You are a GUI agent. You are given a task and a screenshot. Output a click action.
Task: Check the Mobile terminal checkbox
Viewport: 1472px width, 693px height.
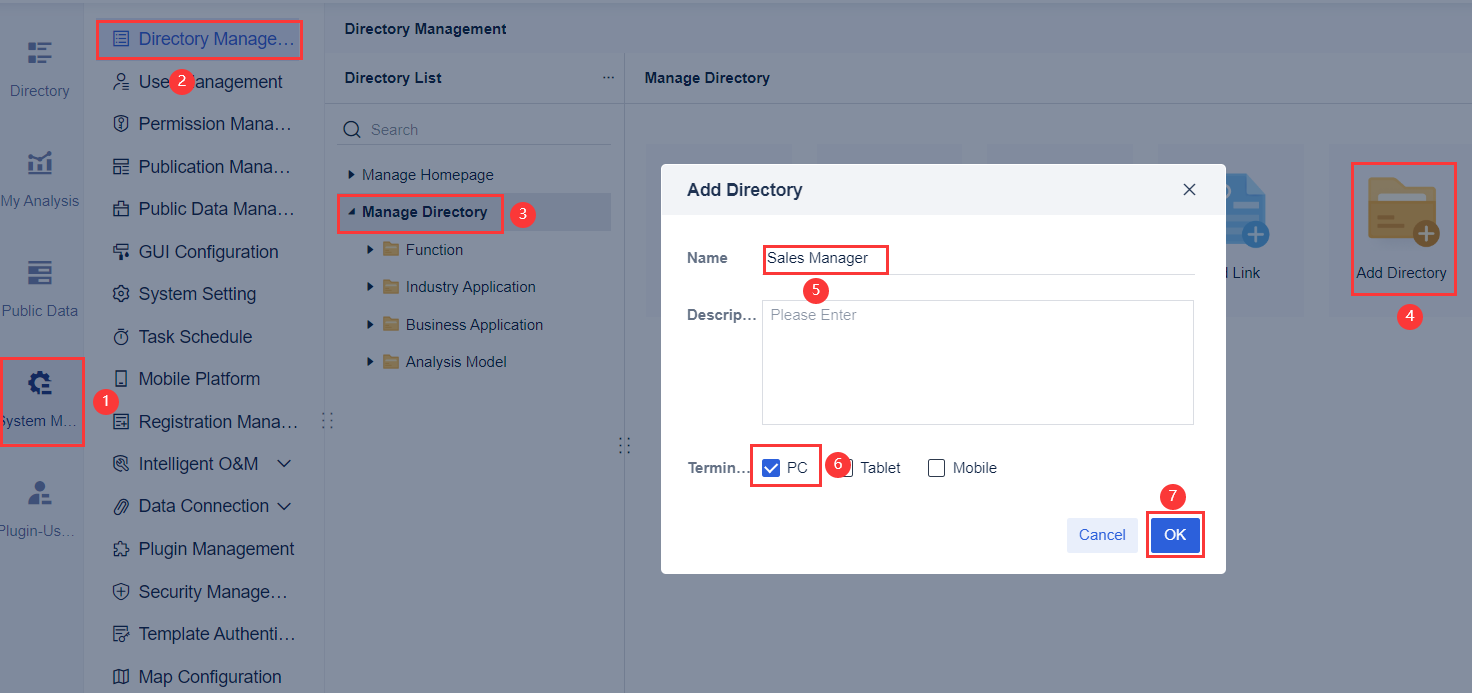pyautogui.click(x=936, y=468)
